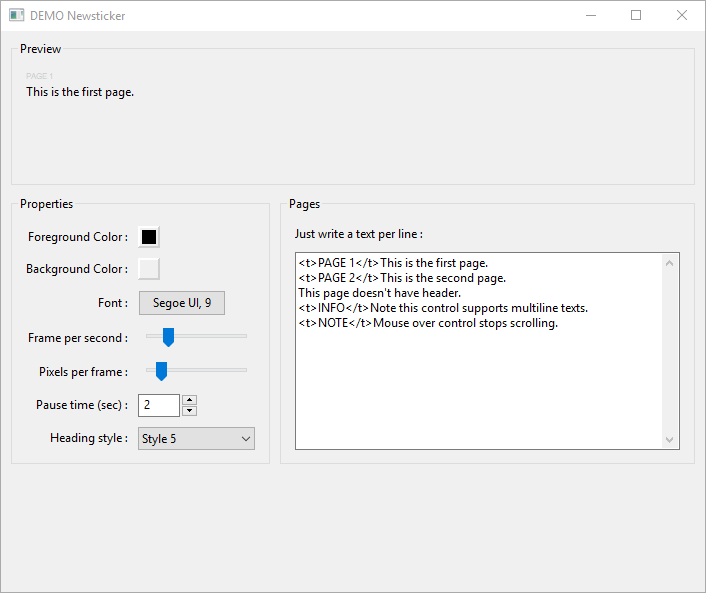Decrease pause time with the down arrow
The width and height of the screenshot is (706, 593).
pyautogui.click(x=190, y=411)
